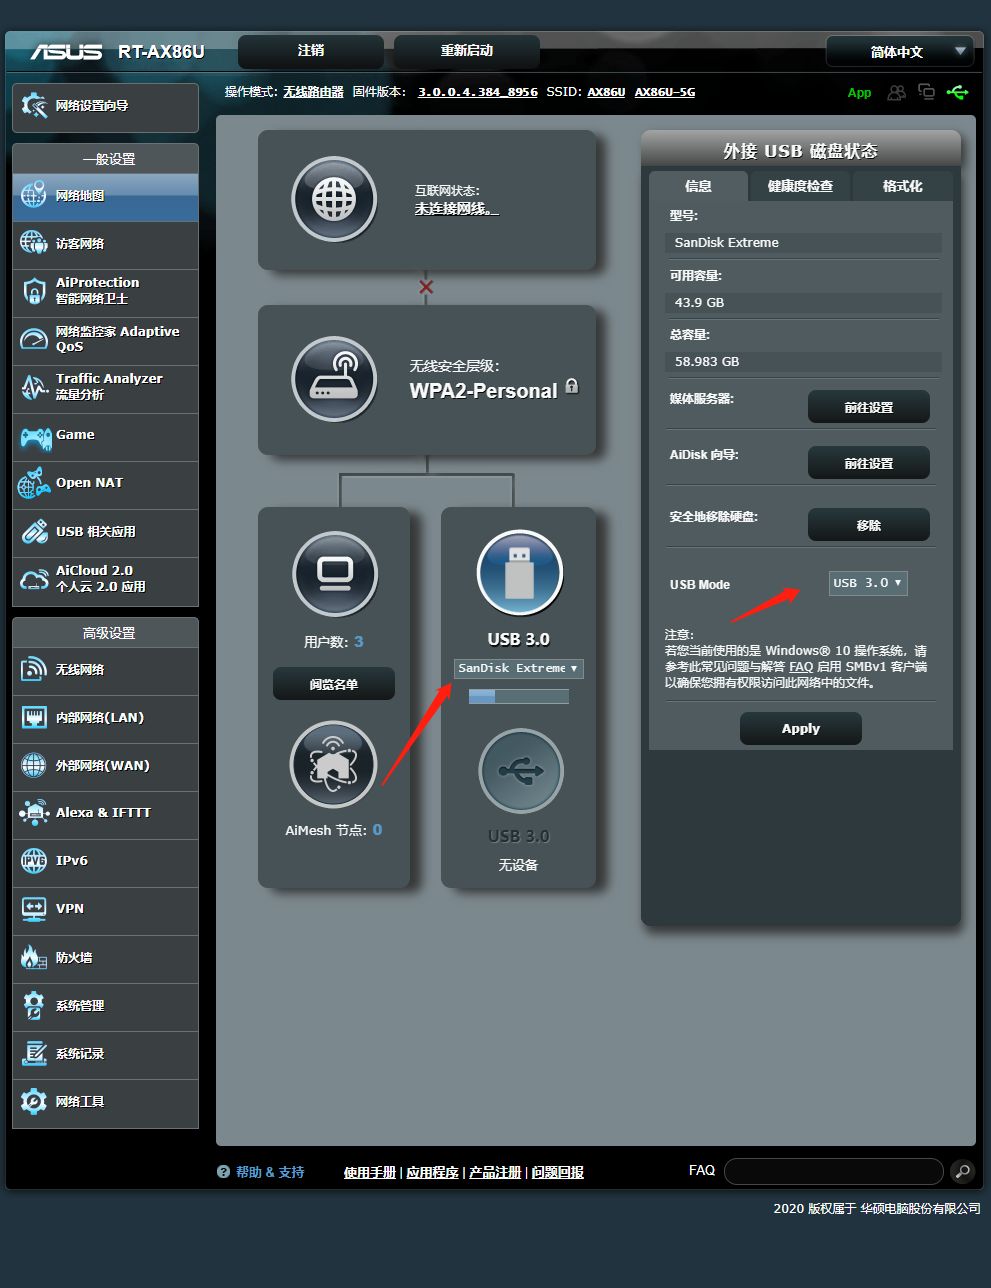Viewport: 991px width, 1288px height.
Task: Select the highlighted USB 3.0 drive icon
Action: pyautogui.click(x=519, y=573)
